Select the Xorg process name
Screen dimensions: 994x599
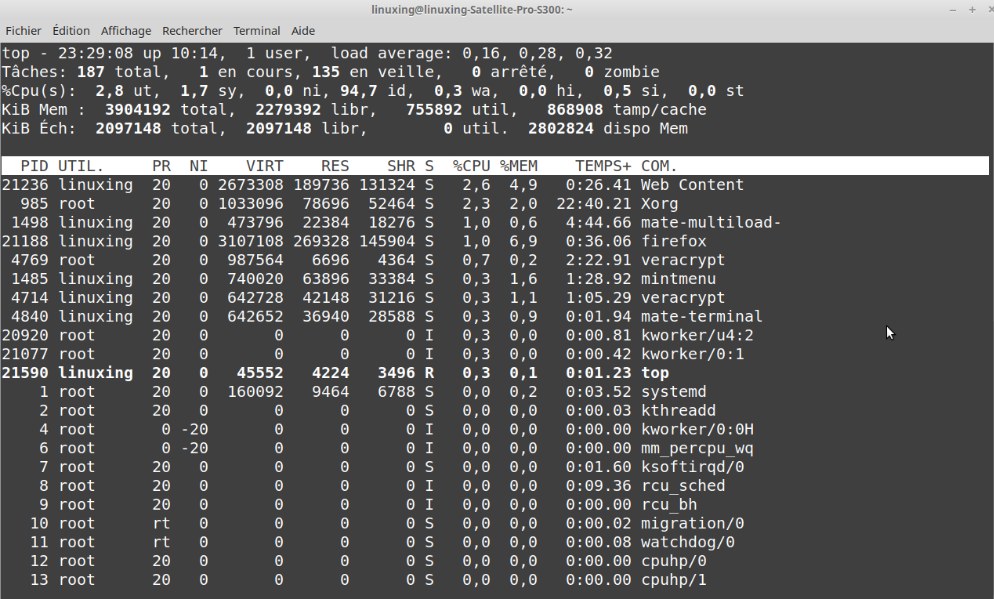(x=659, y=204)
